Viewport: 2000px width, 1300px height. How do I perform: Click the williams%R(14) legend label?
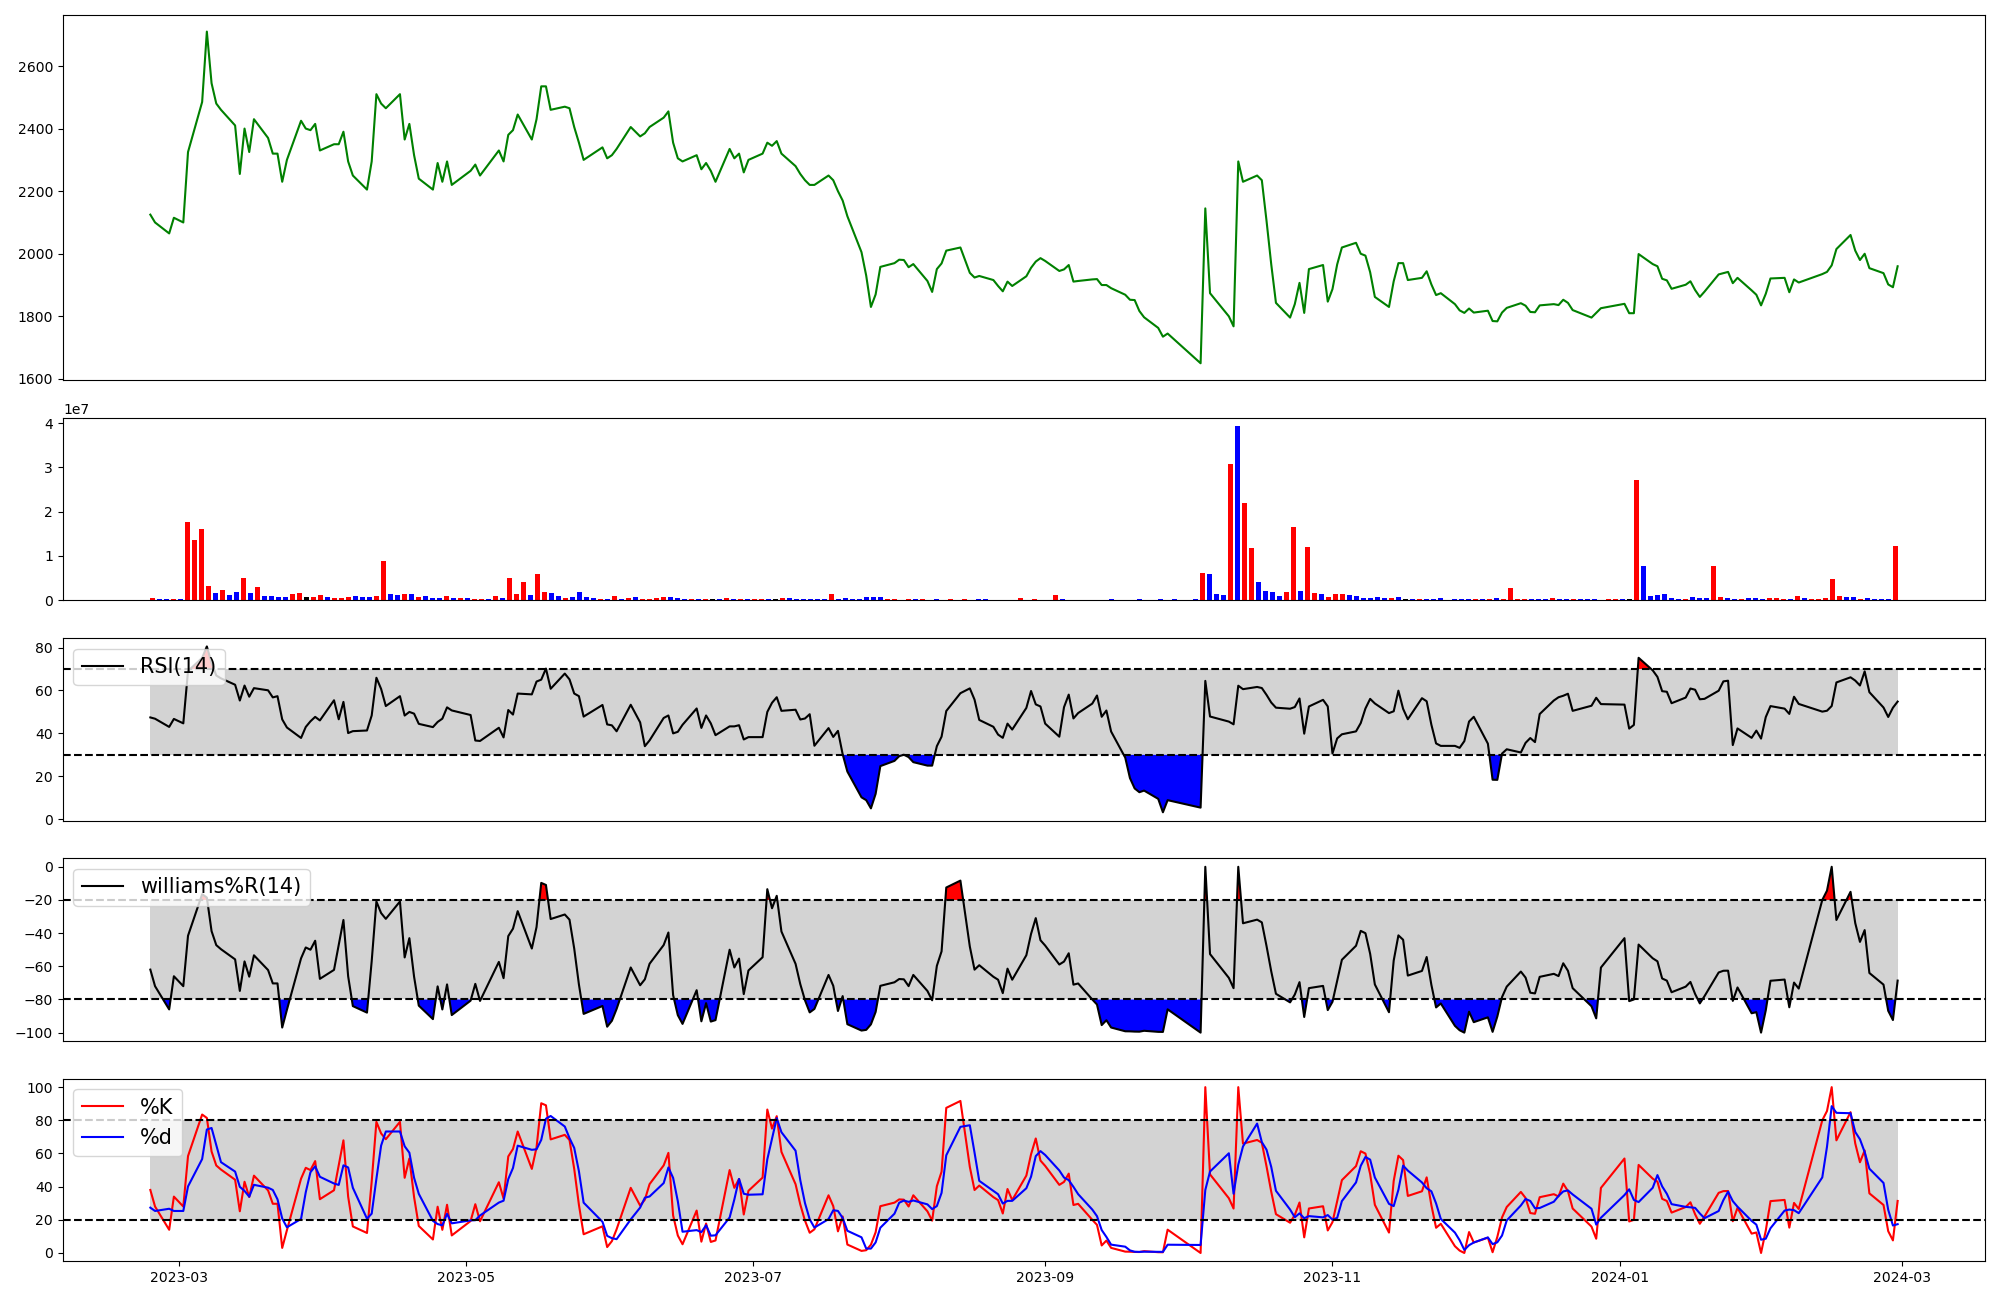[x=220, y=886]
